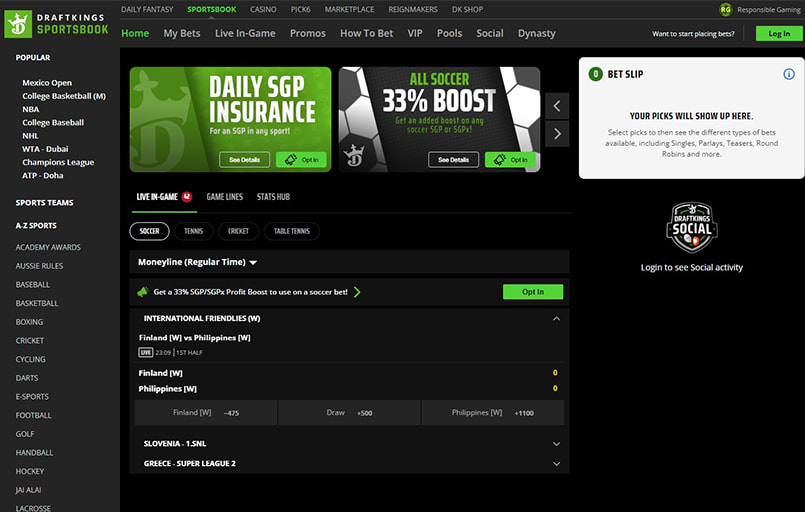This screenshot has height=512, width=805.
Task: Expand the Sports Teams sidebar section
Action: point(44,203)
